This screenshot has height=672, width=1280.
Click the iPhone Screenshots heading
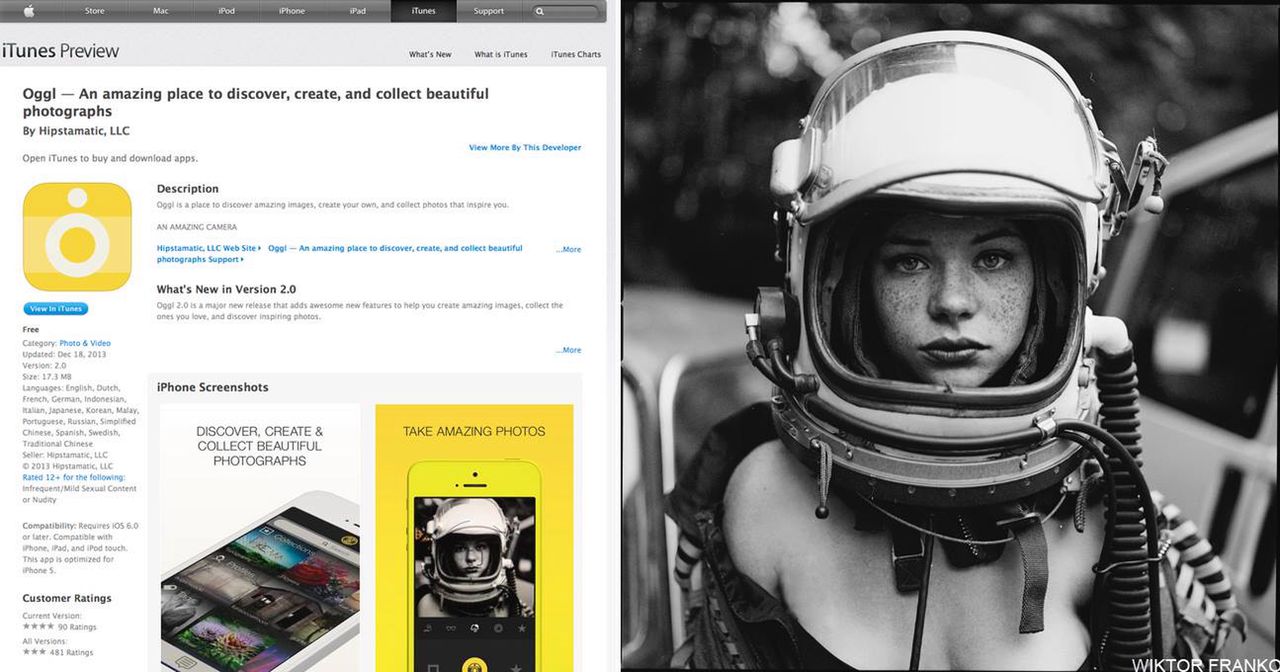tap(213, 387)
